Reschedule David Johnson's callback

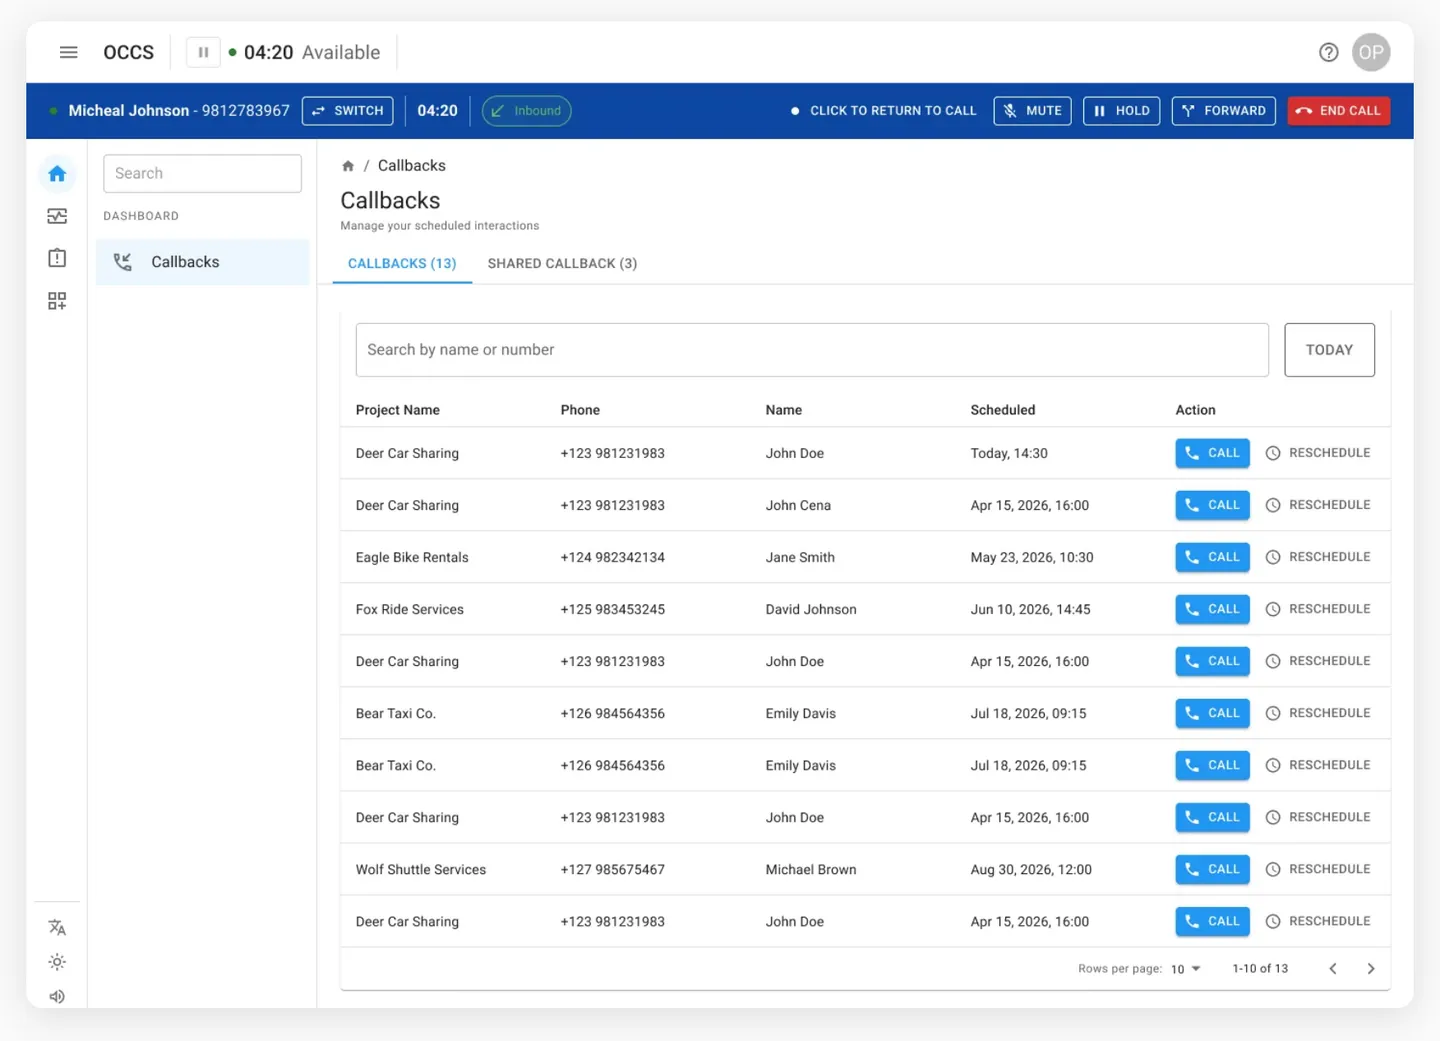1318,609
